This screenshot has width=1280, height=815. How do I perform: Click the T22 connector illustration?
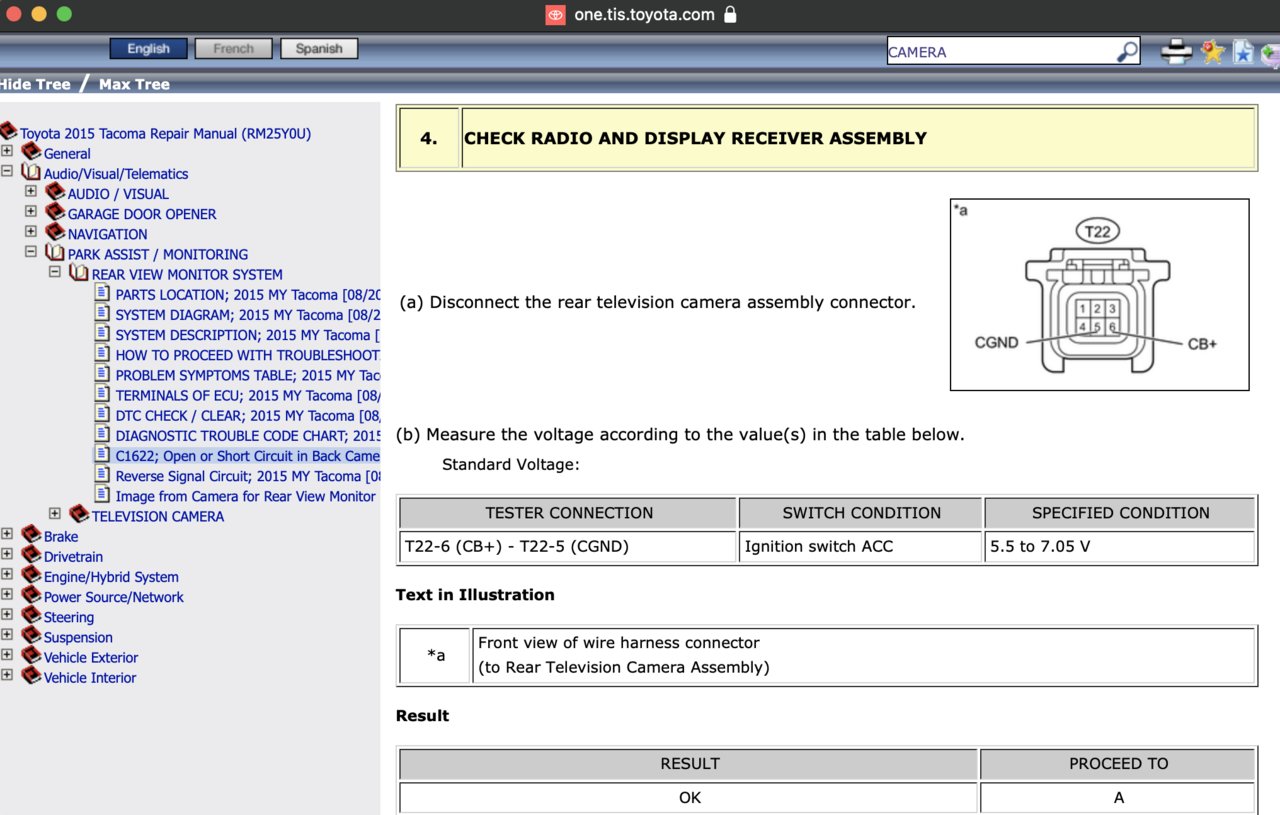(x=1099, y=294)
